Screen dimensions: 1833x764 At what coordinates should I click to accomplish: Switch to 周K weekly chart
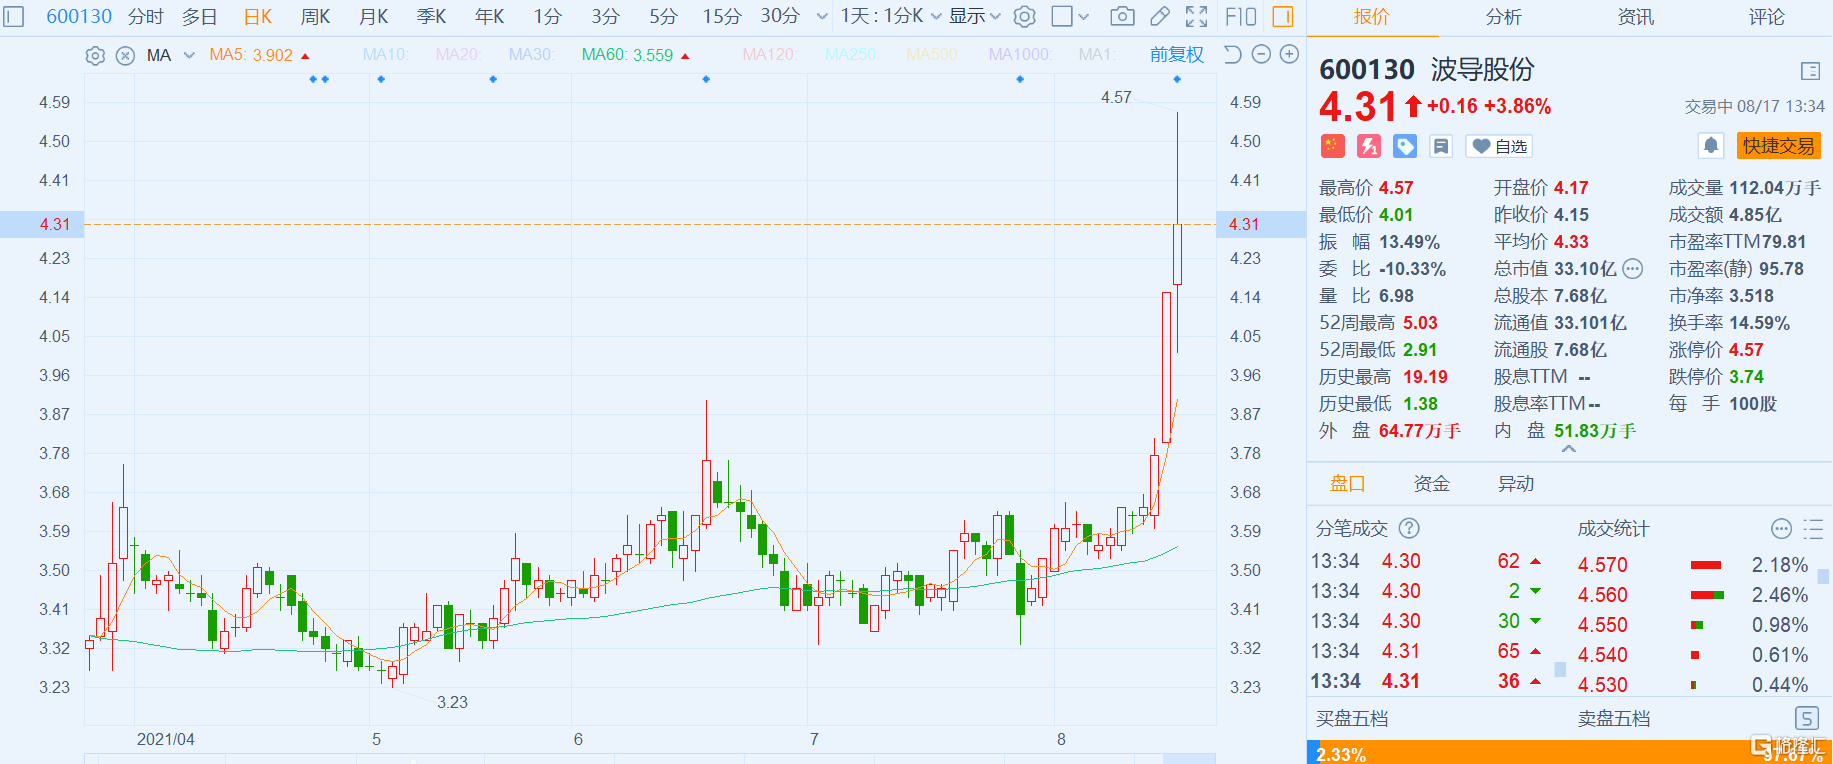(315, 16)
